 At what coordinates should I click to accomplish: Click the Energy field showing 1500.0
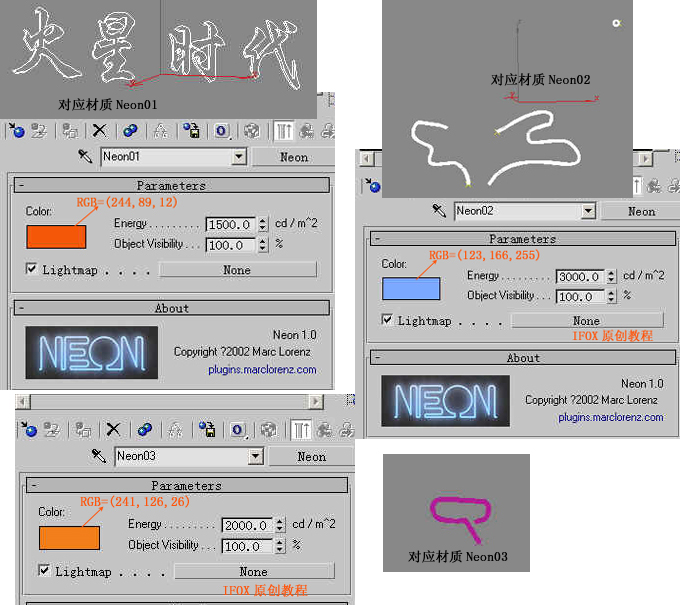232,224
